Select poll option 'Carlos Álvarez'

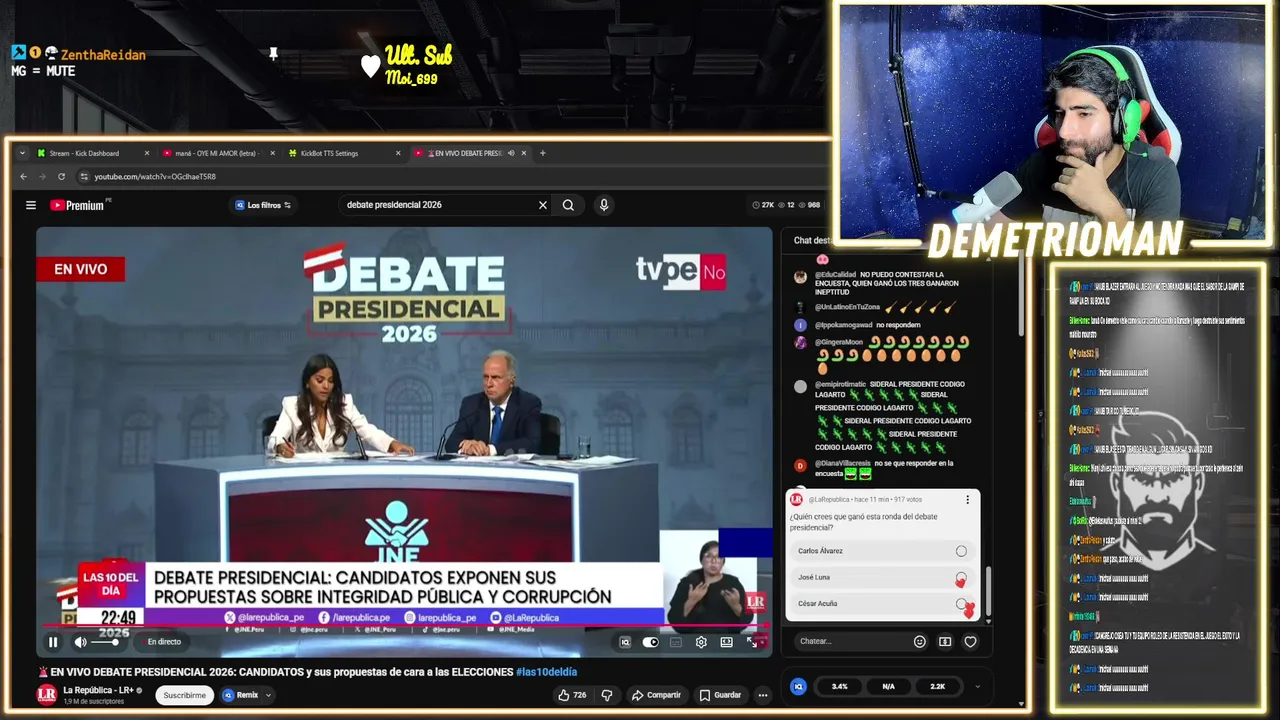click(881, 551)
